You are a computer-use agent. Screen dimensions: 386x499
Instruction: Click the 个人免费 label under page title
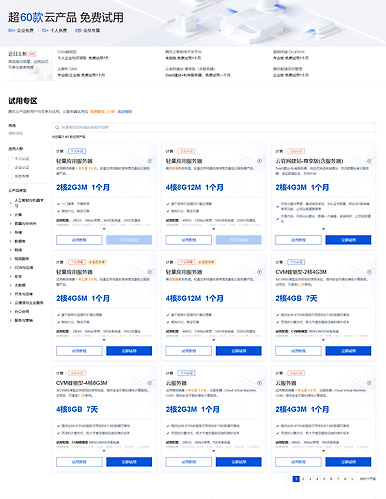click(59, 30)
